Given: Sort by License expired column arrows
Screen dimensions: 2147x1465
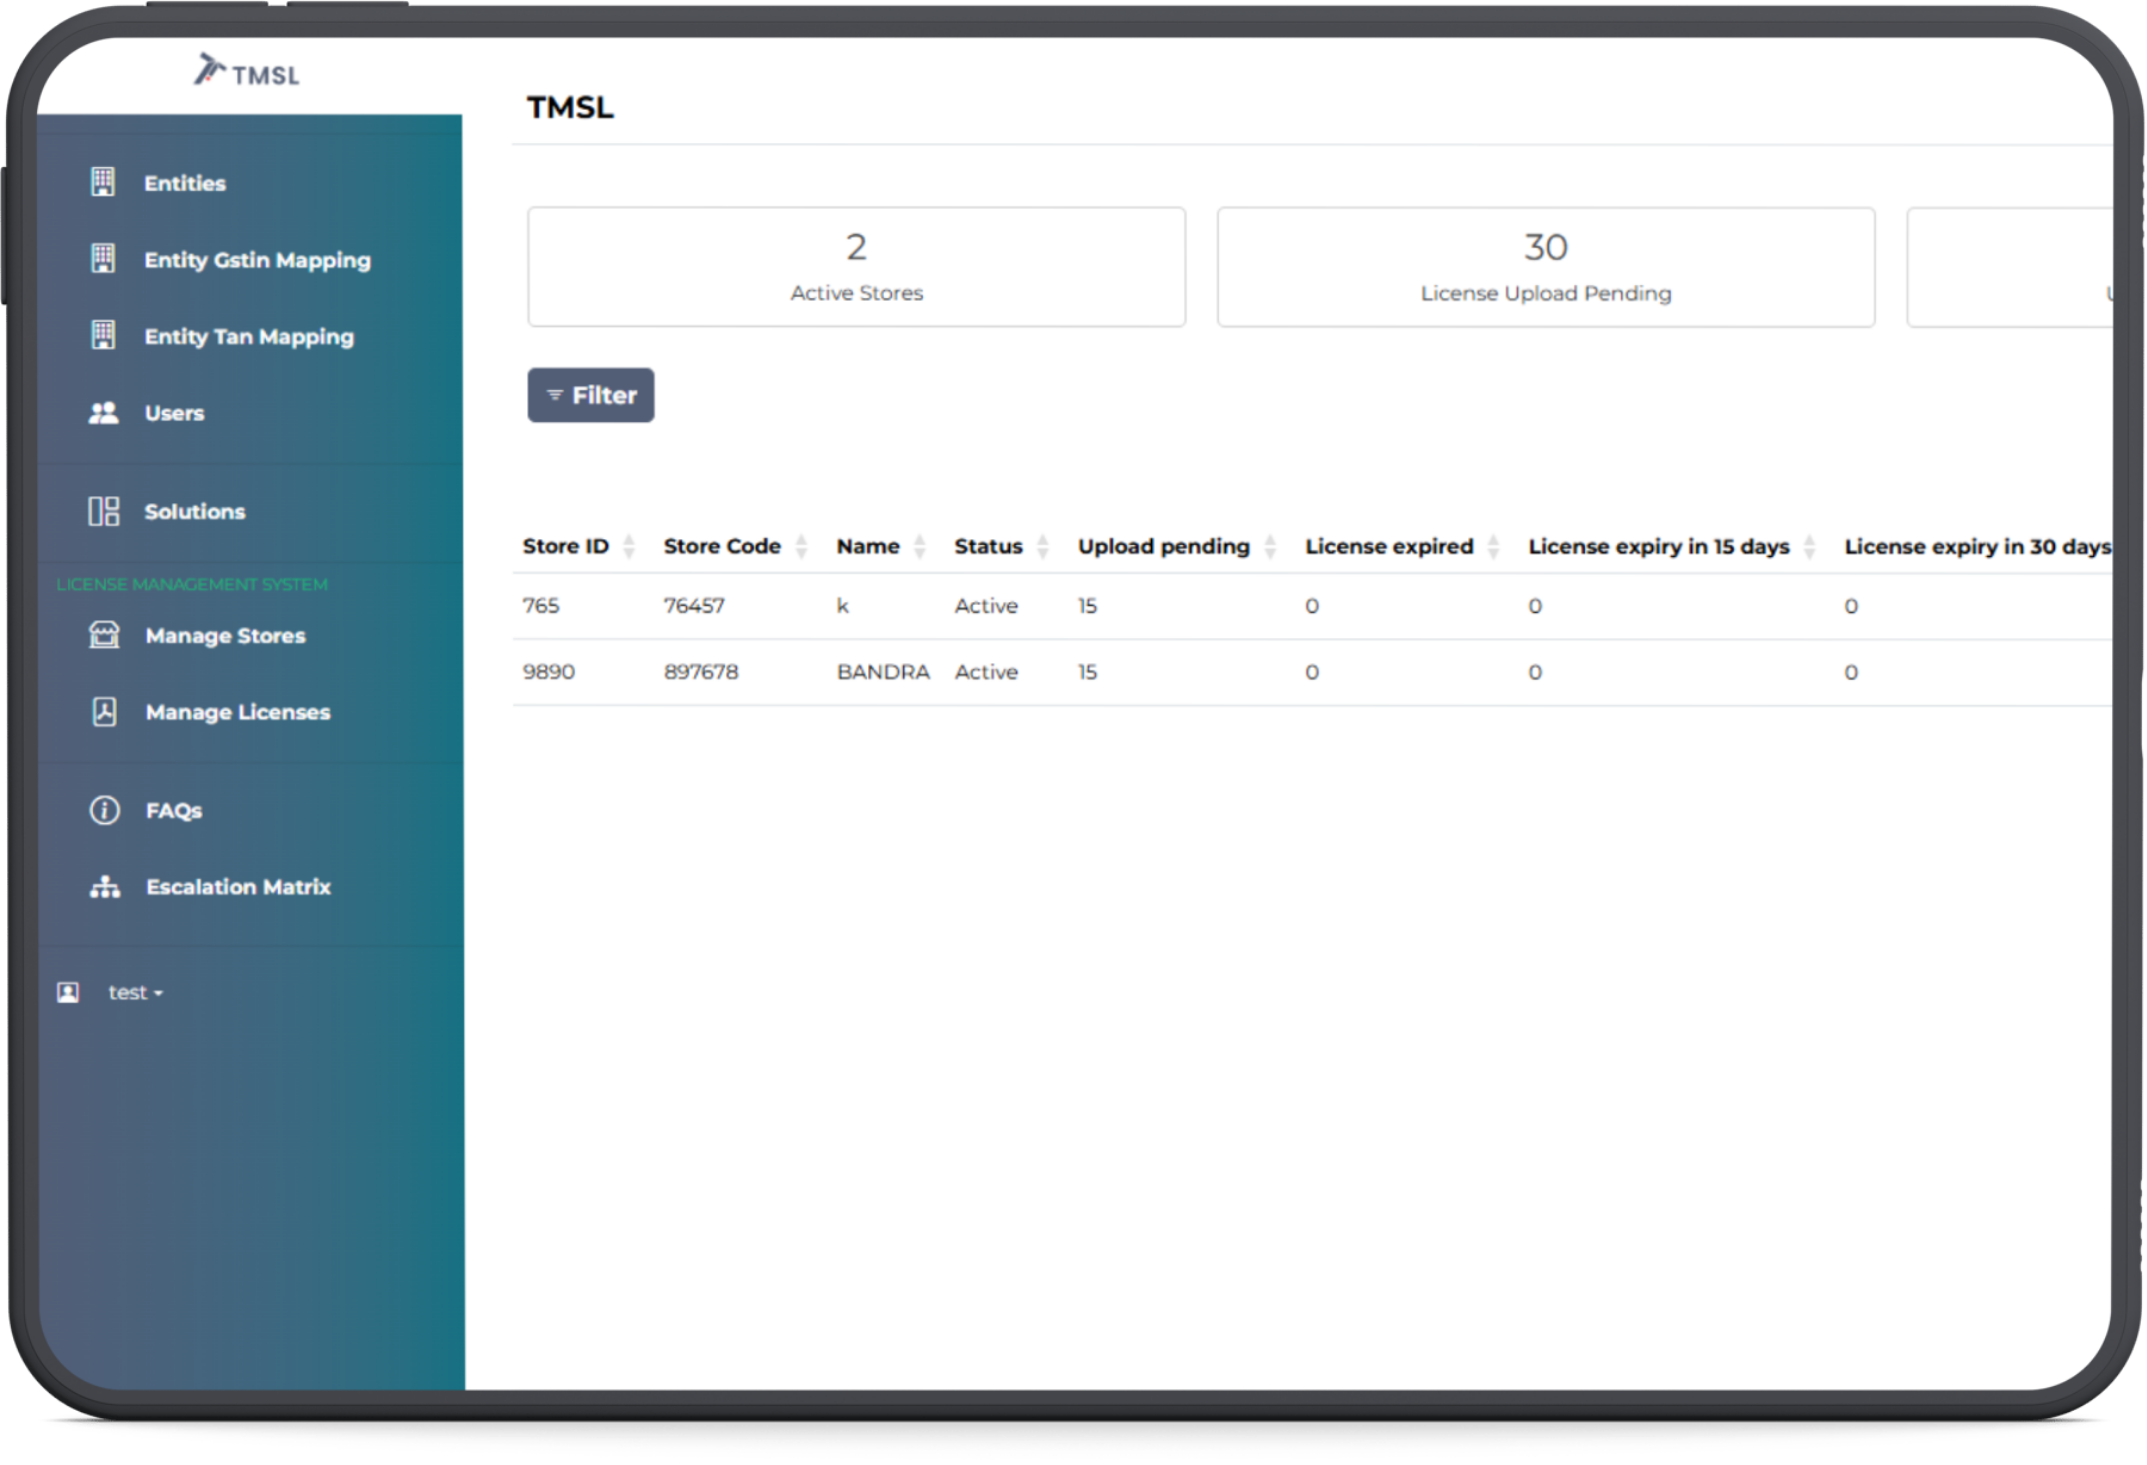Looking at the screenshot, I should pos(1493,546).
